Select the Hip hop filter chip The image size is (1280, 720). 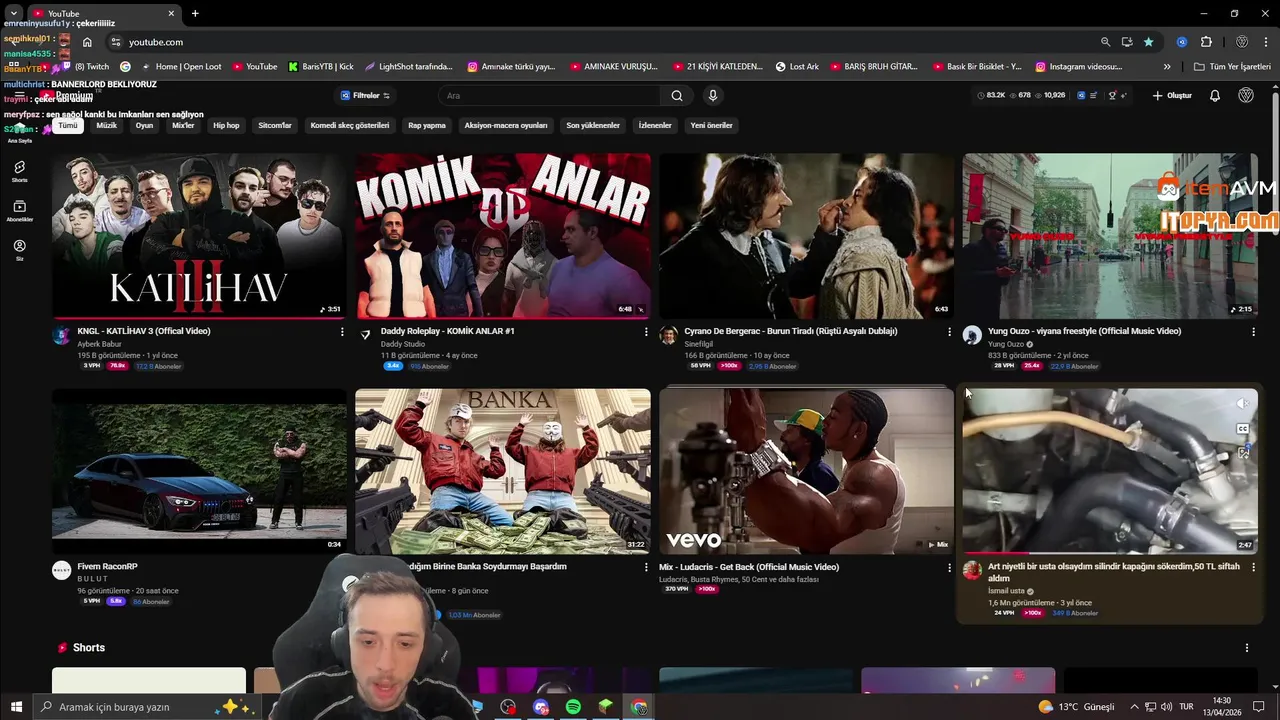pyautogui.click(x=226, y=126)
